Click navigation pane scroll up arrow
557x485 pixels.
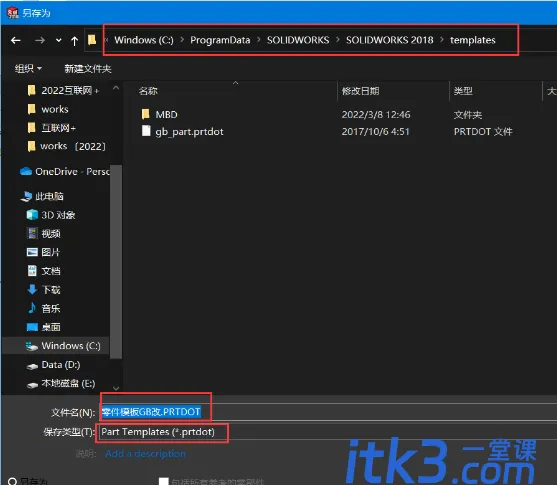(116, 87)
